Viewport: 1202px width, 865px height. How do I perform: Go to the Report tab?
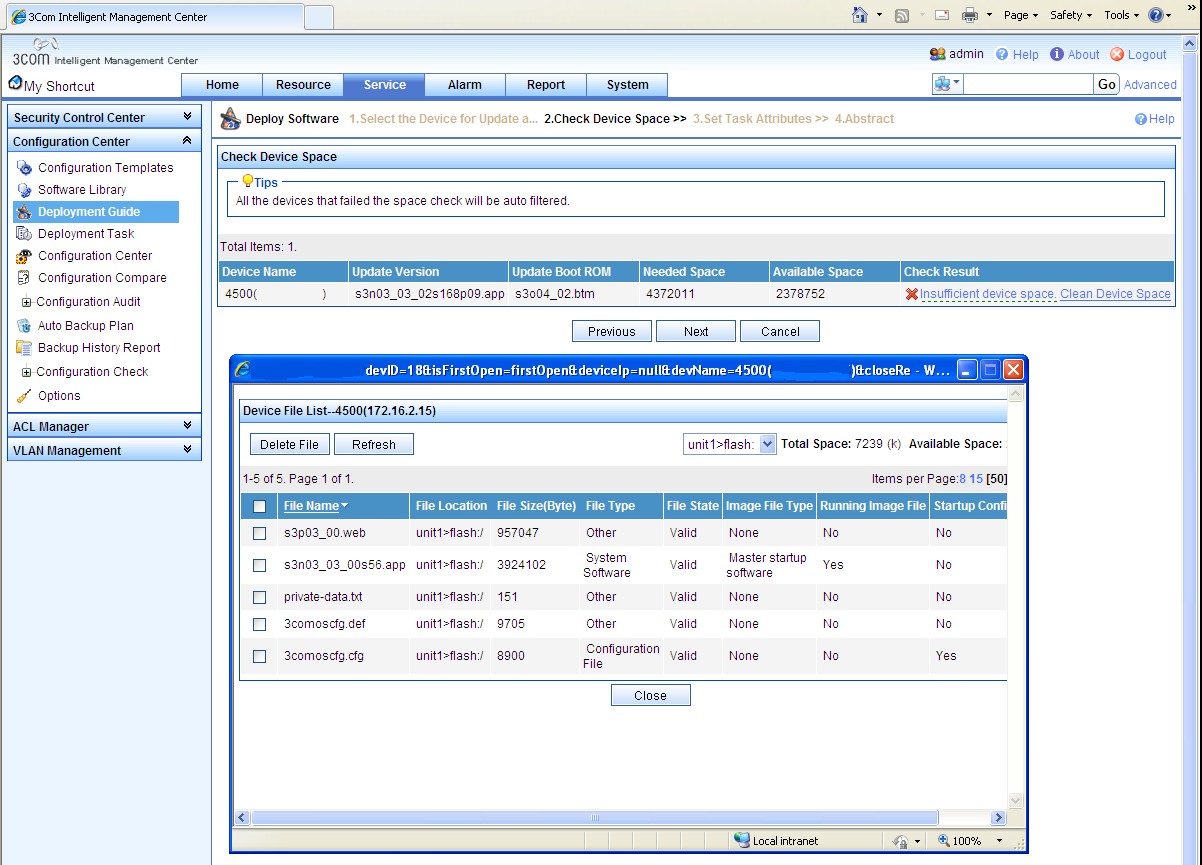[x=545, y=85]
